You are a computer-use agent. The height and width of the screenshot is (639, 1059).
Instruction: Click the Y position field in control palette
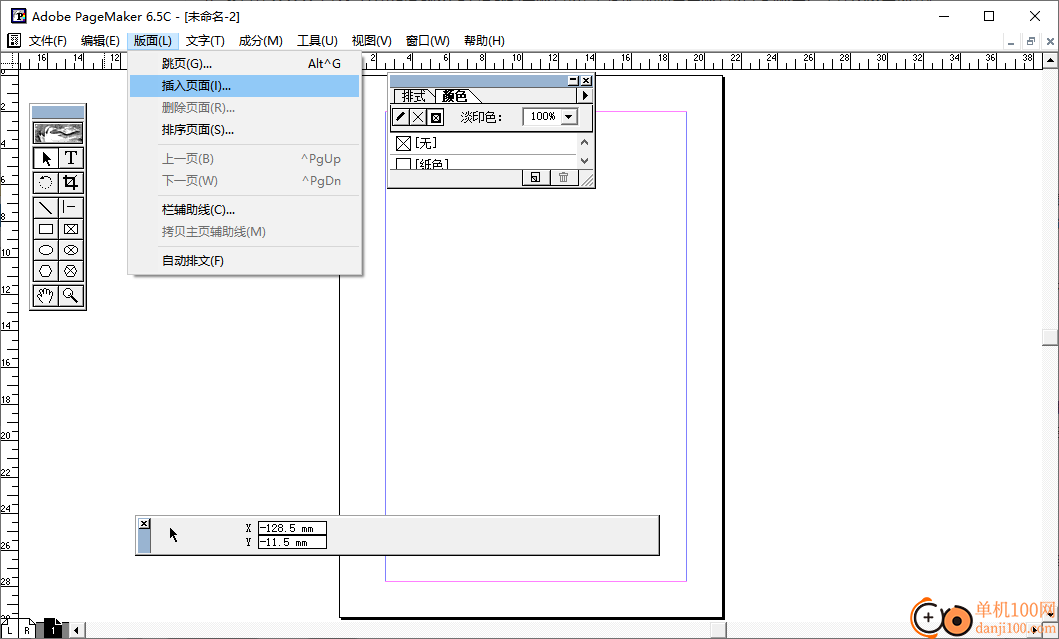pos(292,542)
